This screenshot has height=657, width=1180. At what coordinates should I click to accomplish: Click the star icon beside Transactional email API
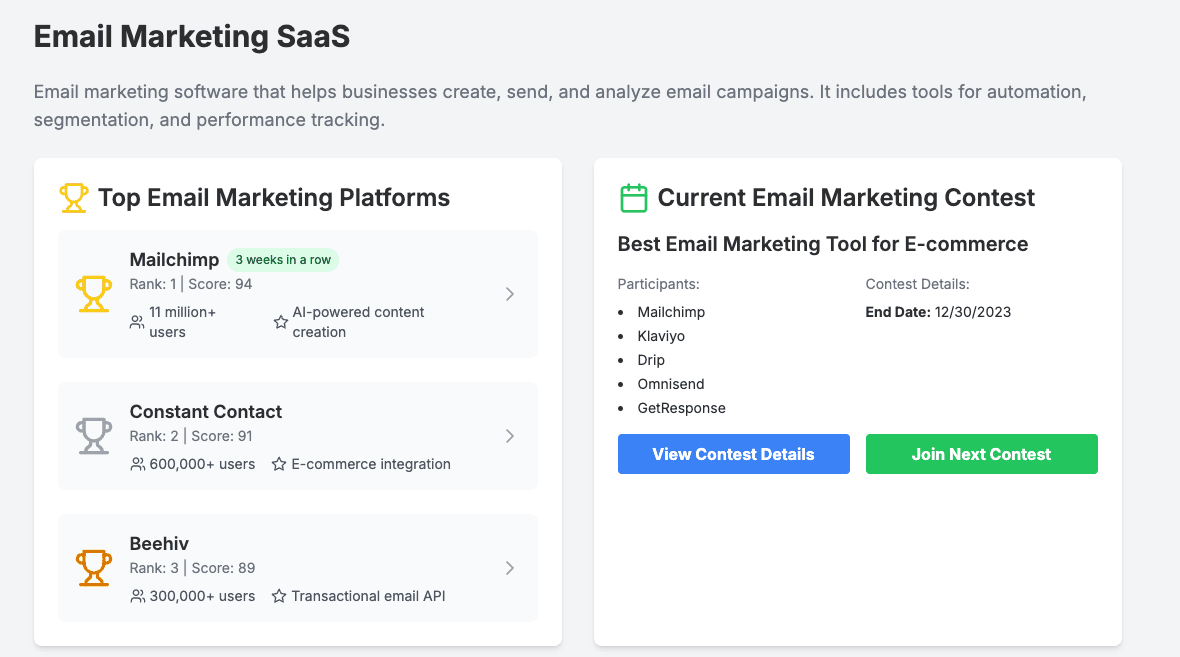coord(278,596)
